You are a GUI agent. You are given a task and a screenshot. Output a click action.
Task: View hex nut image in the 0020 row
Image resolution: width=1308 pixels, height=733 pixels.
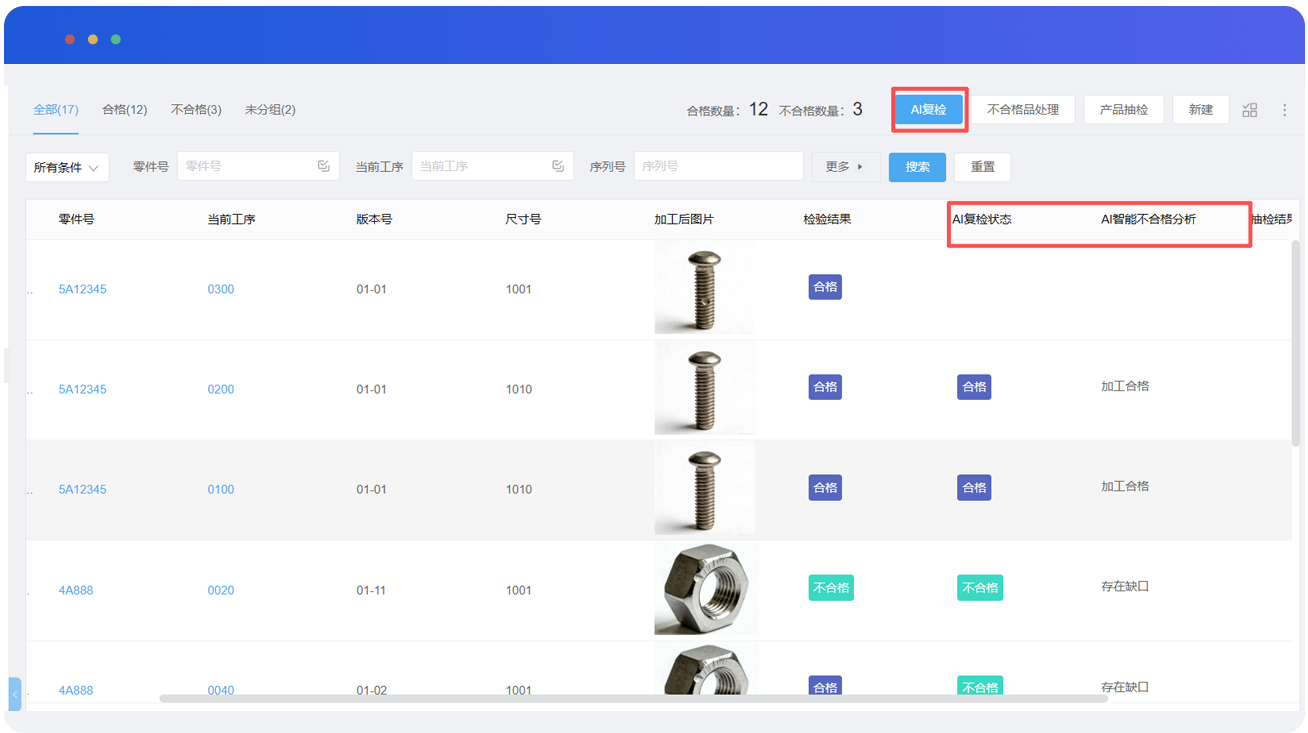pos(706,589)
